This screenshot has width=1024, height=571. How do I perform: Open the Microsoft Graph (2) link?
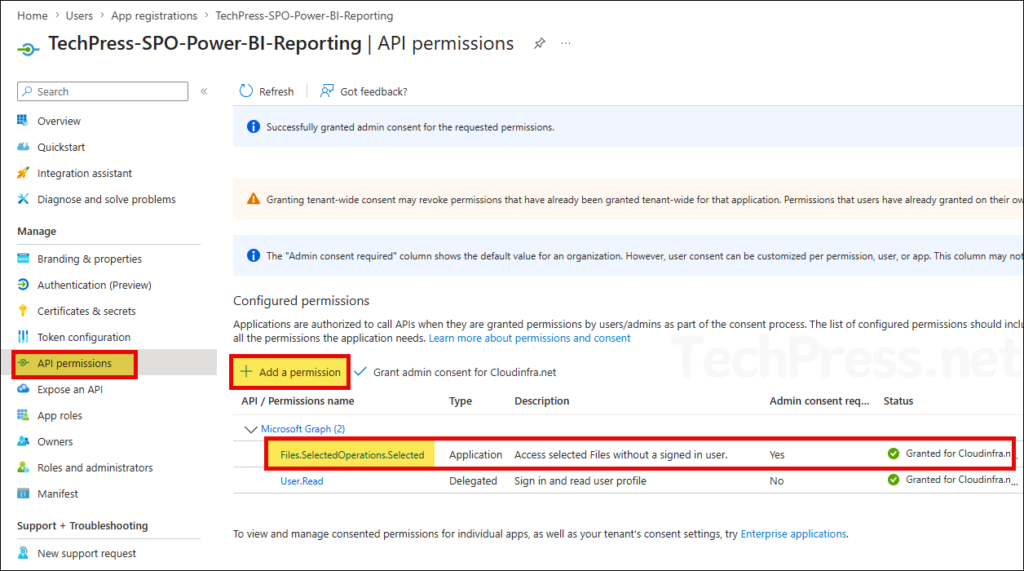pyautogui.click(x=303, y=429)
